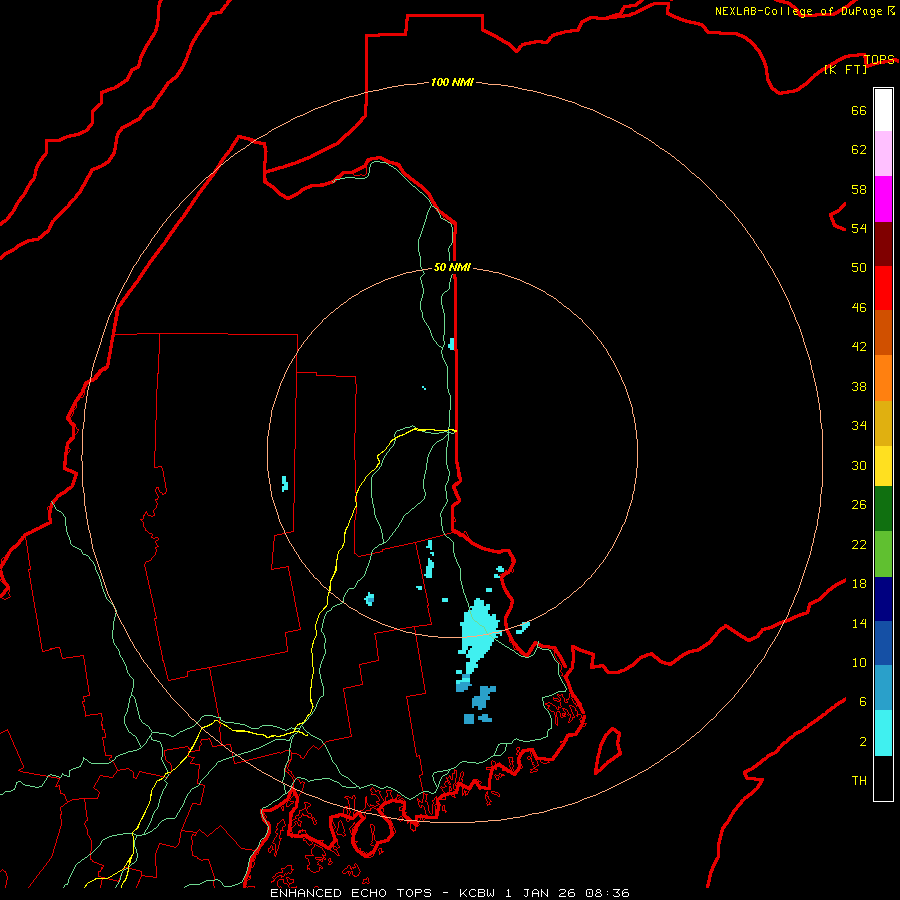The image size is (900, 900).
Task: Click the 50 legend value
Action: (x=859, y=268)
